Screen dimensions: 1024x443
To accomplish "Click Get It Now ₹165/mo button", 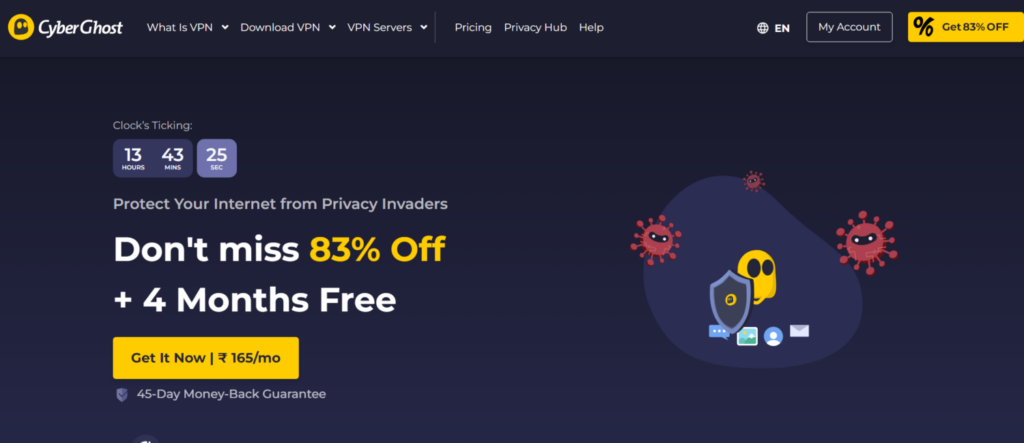I will click(206, 358).
